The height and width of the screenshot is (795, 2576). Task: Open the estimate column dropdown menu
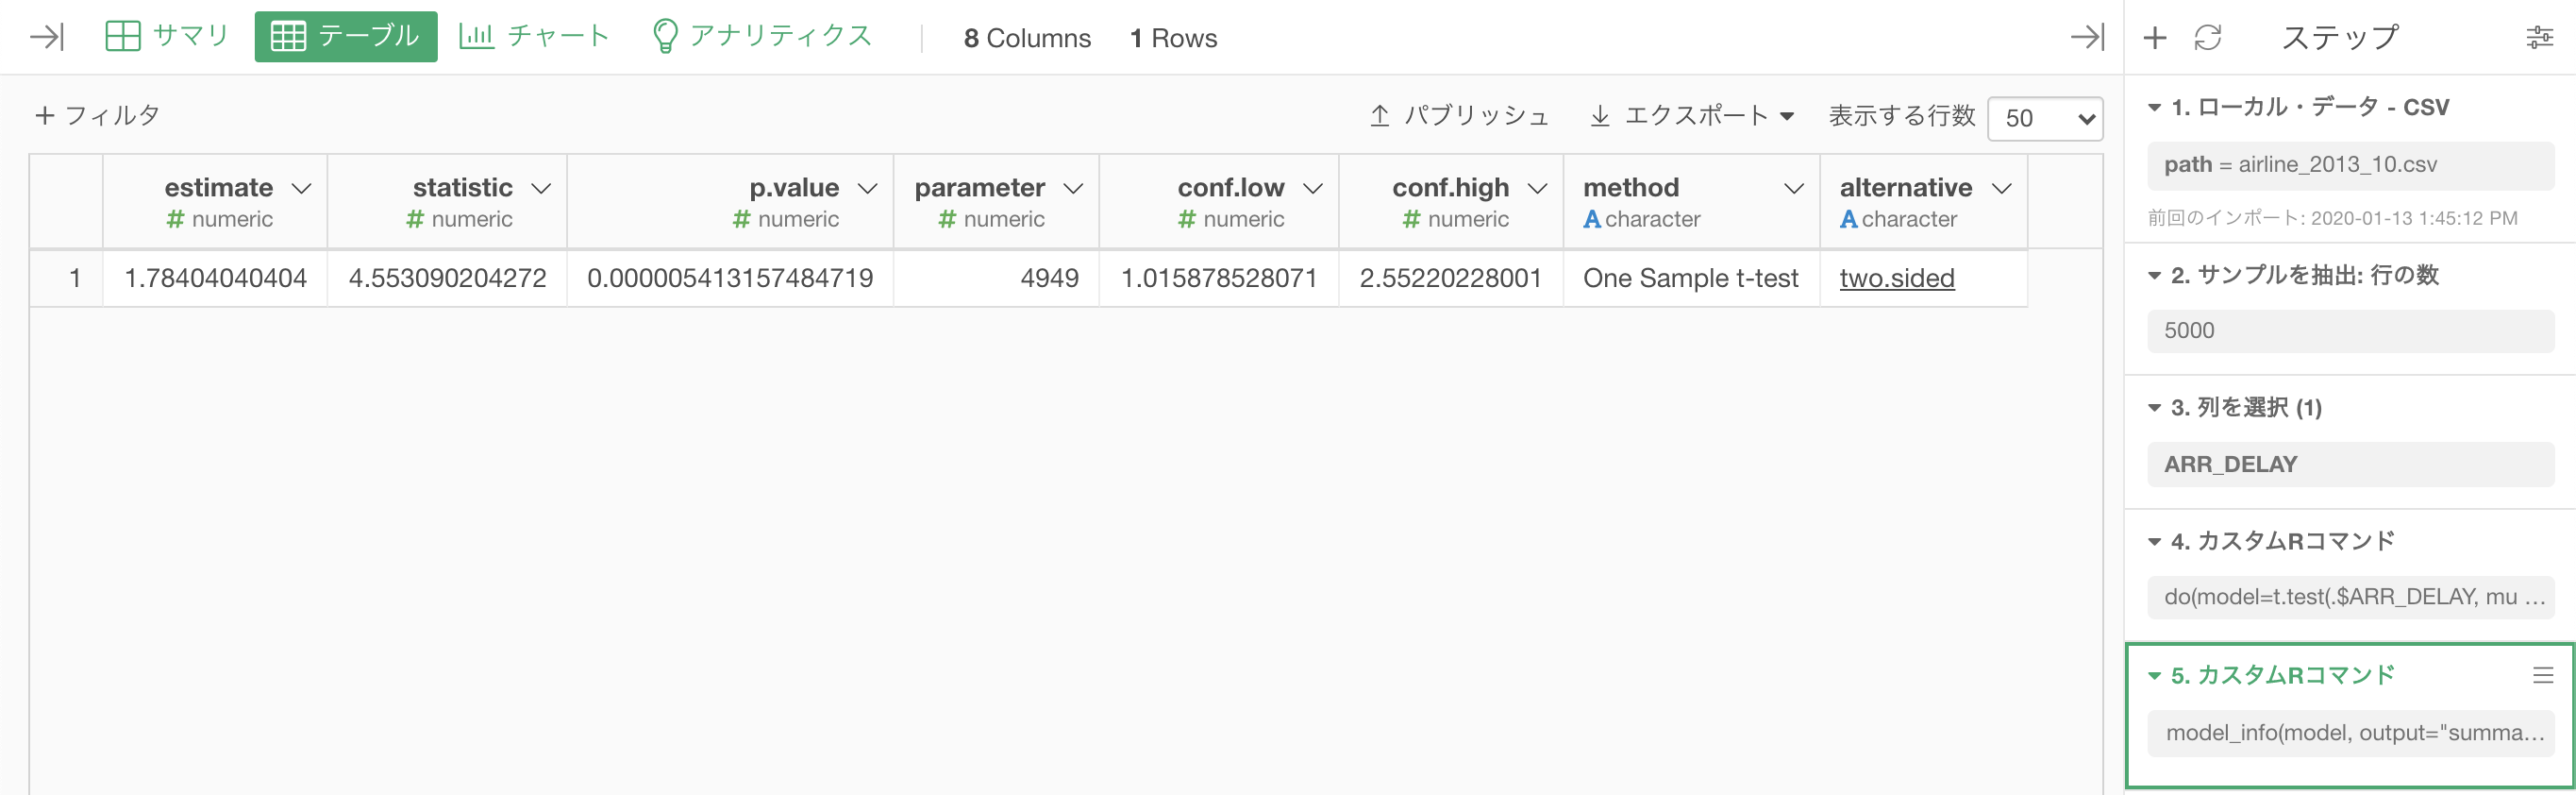coord(301,188)
